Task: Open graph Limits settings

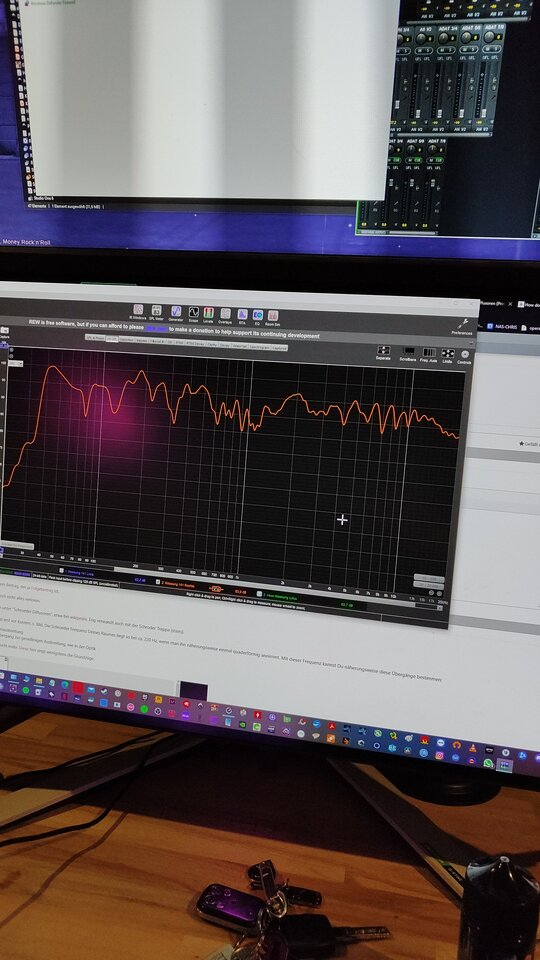Action: click(448, 356)
